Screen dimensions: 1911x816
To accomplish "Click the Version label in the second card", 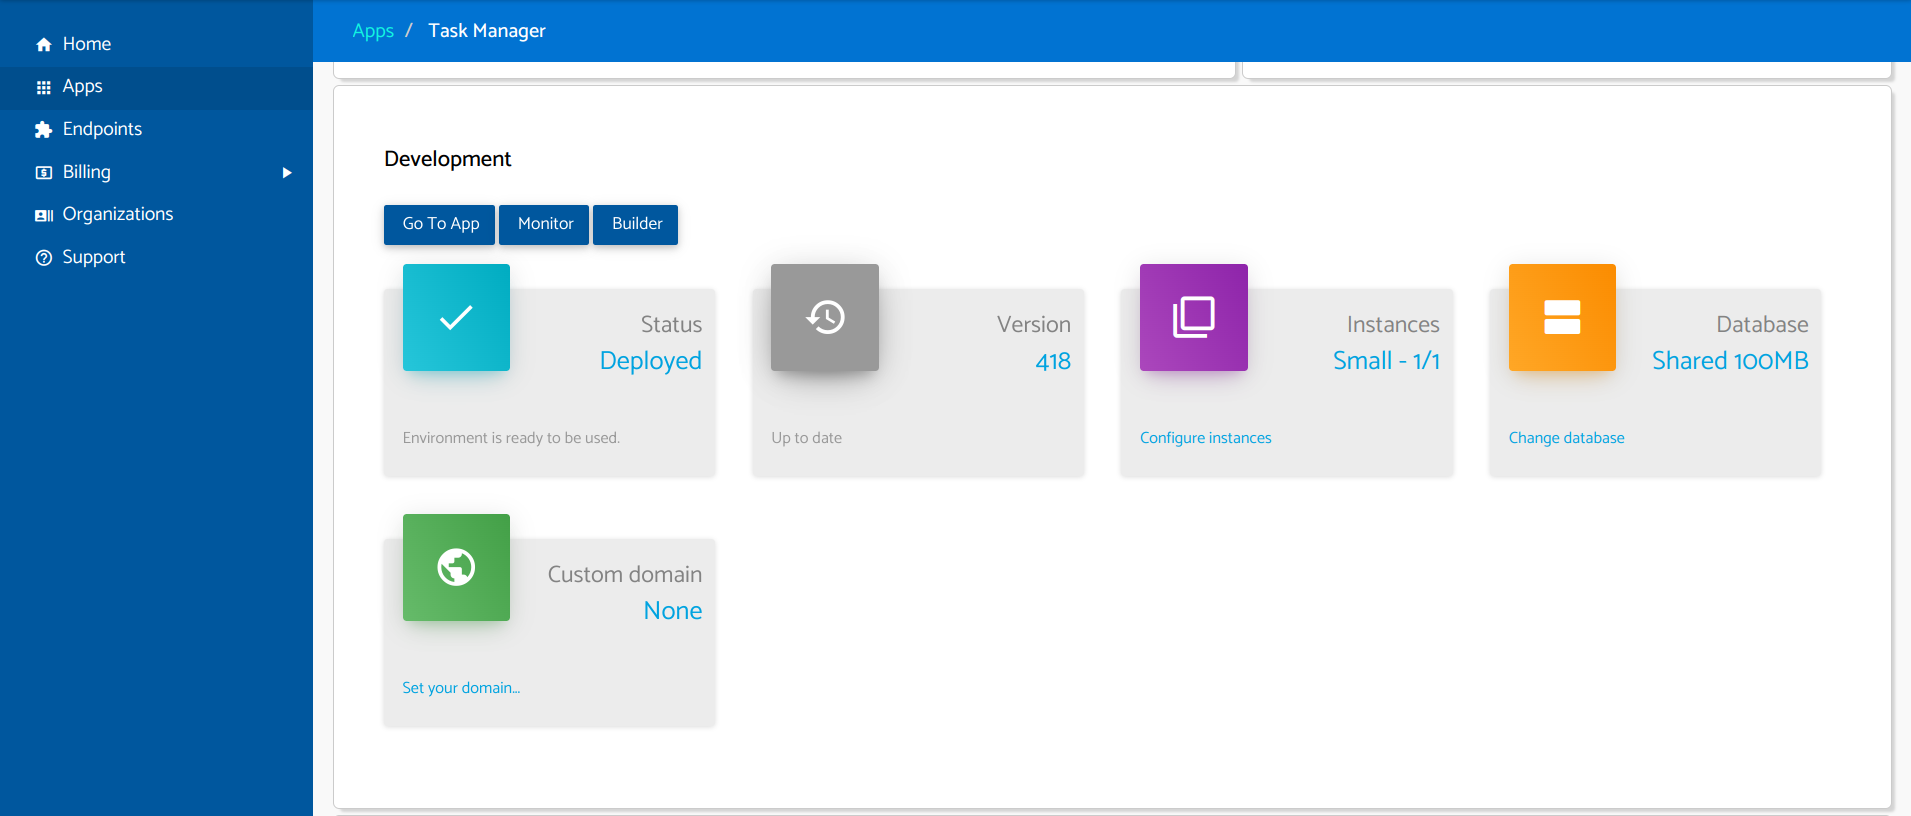I will 1034,324.
